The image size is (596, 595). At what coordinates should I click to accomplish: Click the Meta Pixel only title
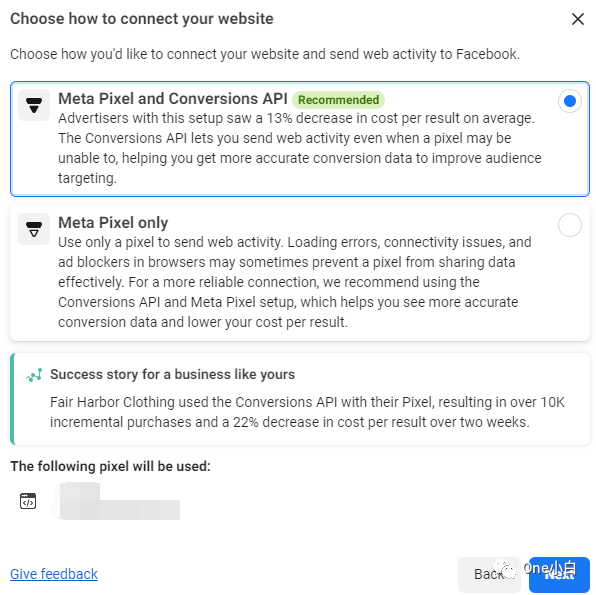pos(113,223)
